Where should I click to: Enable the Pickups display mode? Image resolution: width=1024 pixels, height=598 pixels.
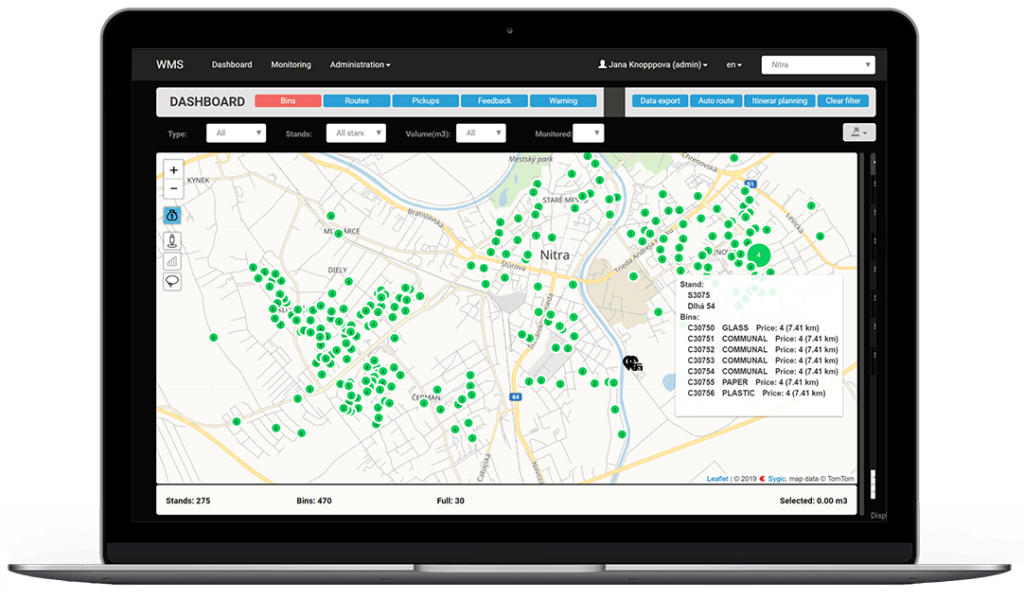[424, 100]
